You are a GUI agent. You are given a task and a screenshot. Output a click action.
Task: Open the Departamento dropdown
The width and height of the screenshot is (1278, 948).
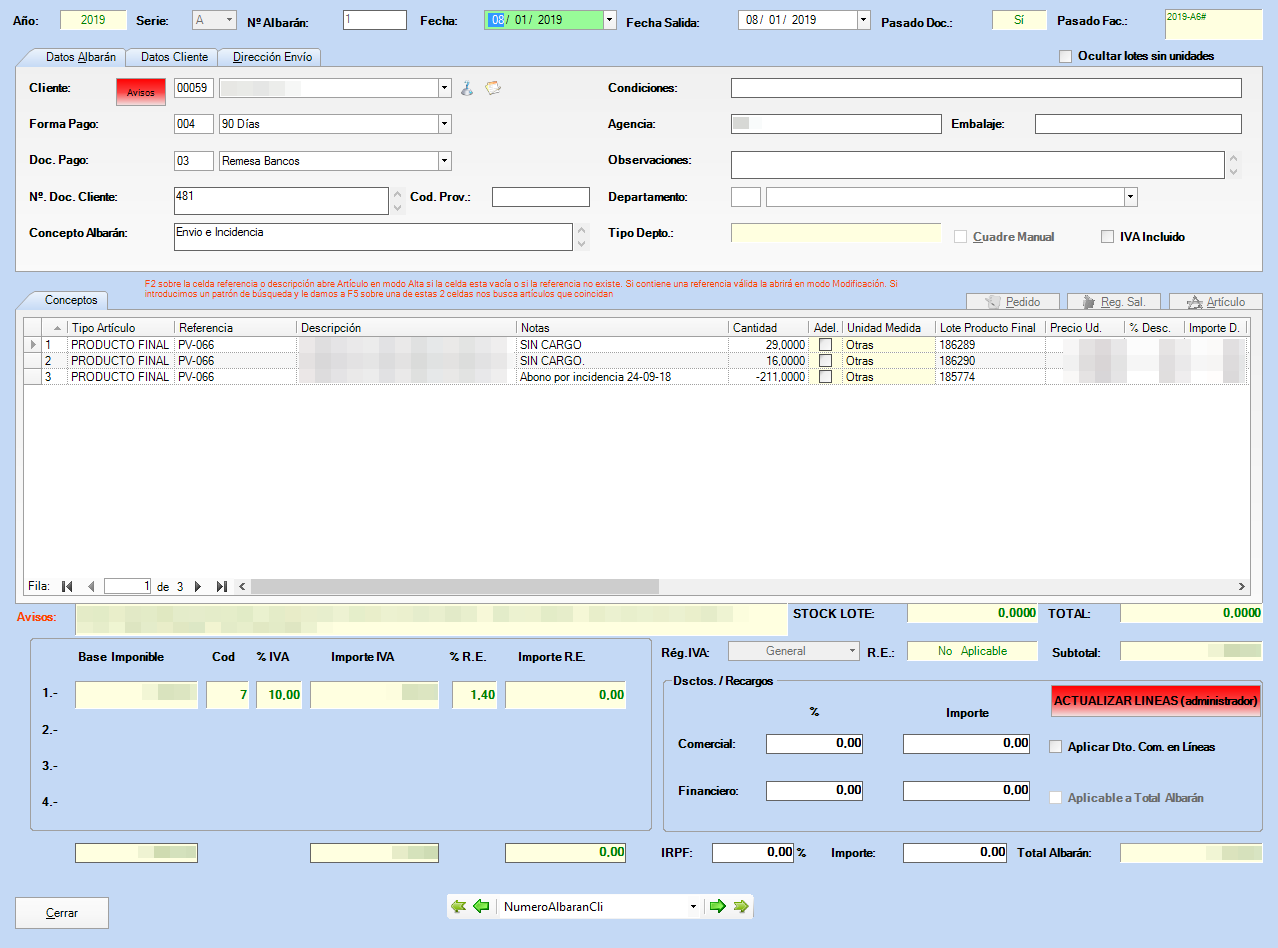click(x=1131, y=197)
